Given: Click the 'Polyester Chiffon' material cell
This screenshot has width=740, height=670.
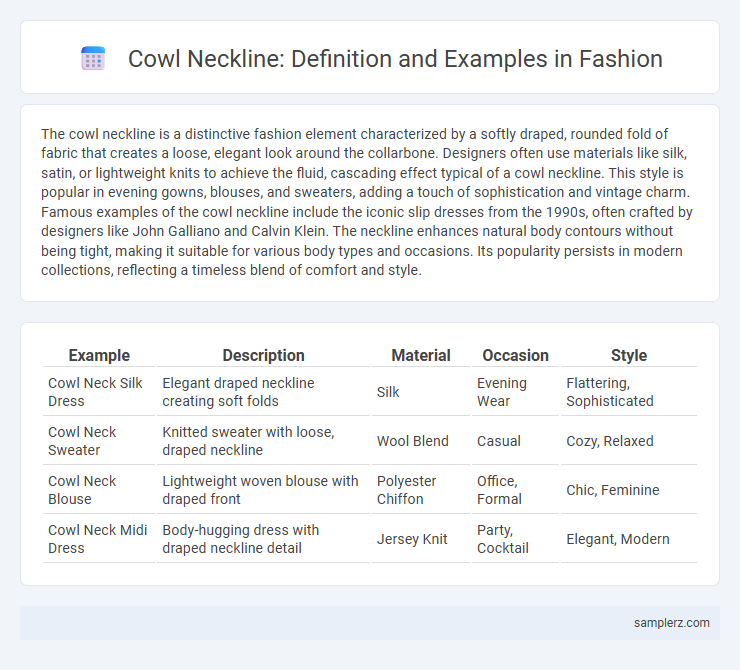Looking at the screenshot, I should (x=421, y=490).
